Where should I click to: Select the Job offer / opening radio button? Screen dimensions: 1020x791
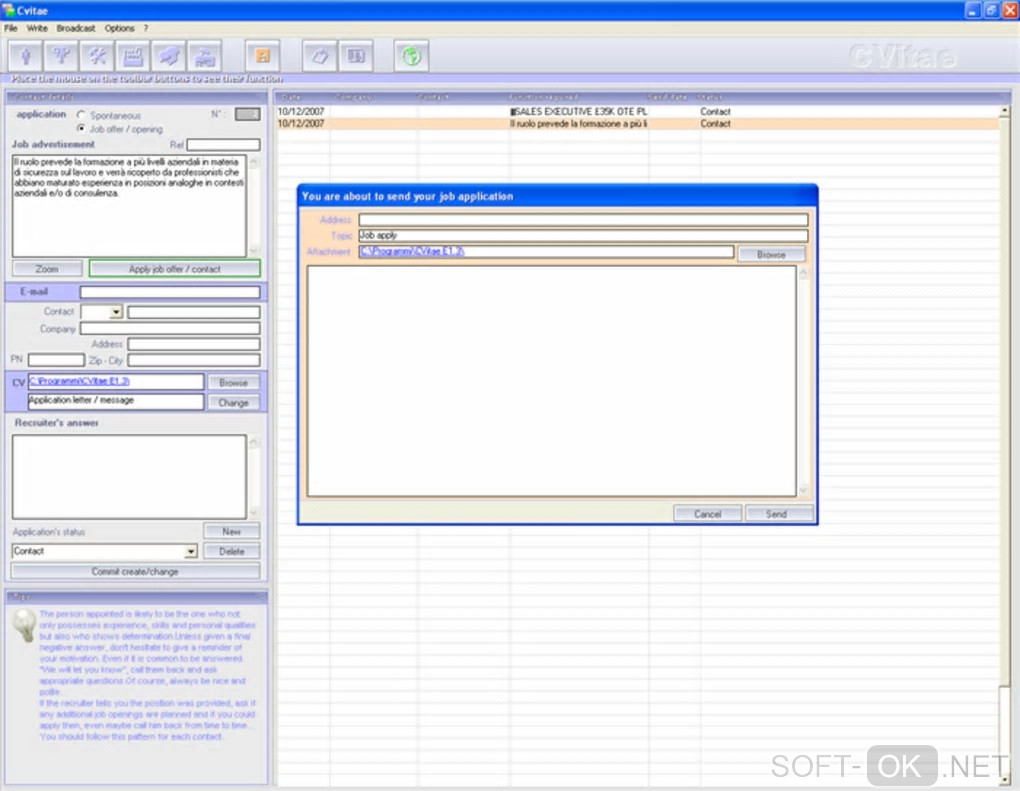click(81, 128)
